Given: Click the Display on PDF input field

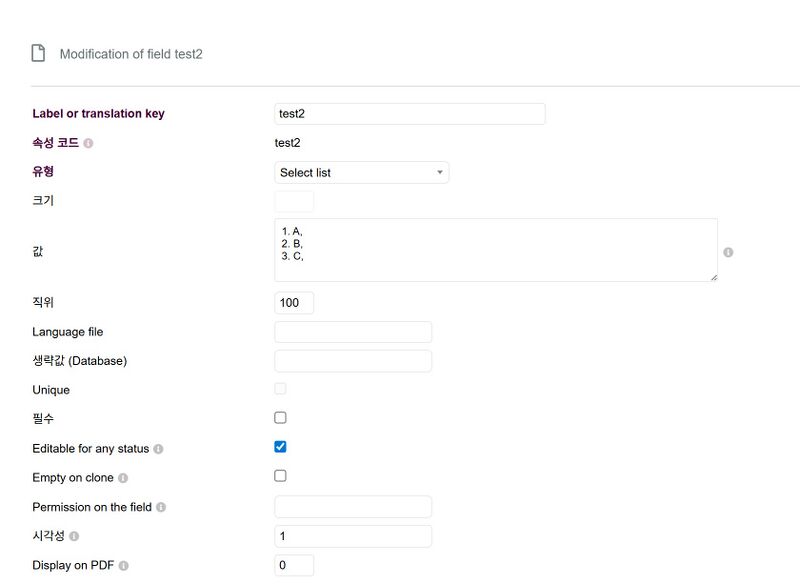Looking at the screenshot, I should pyautogui.click(x=294, y=565).
